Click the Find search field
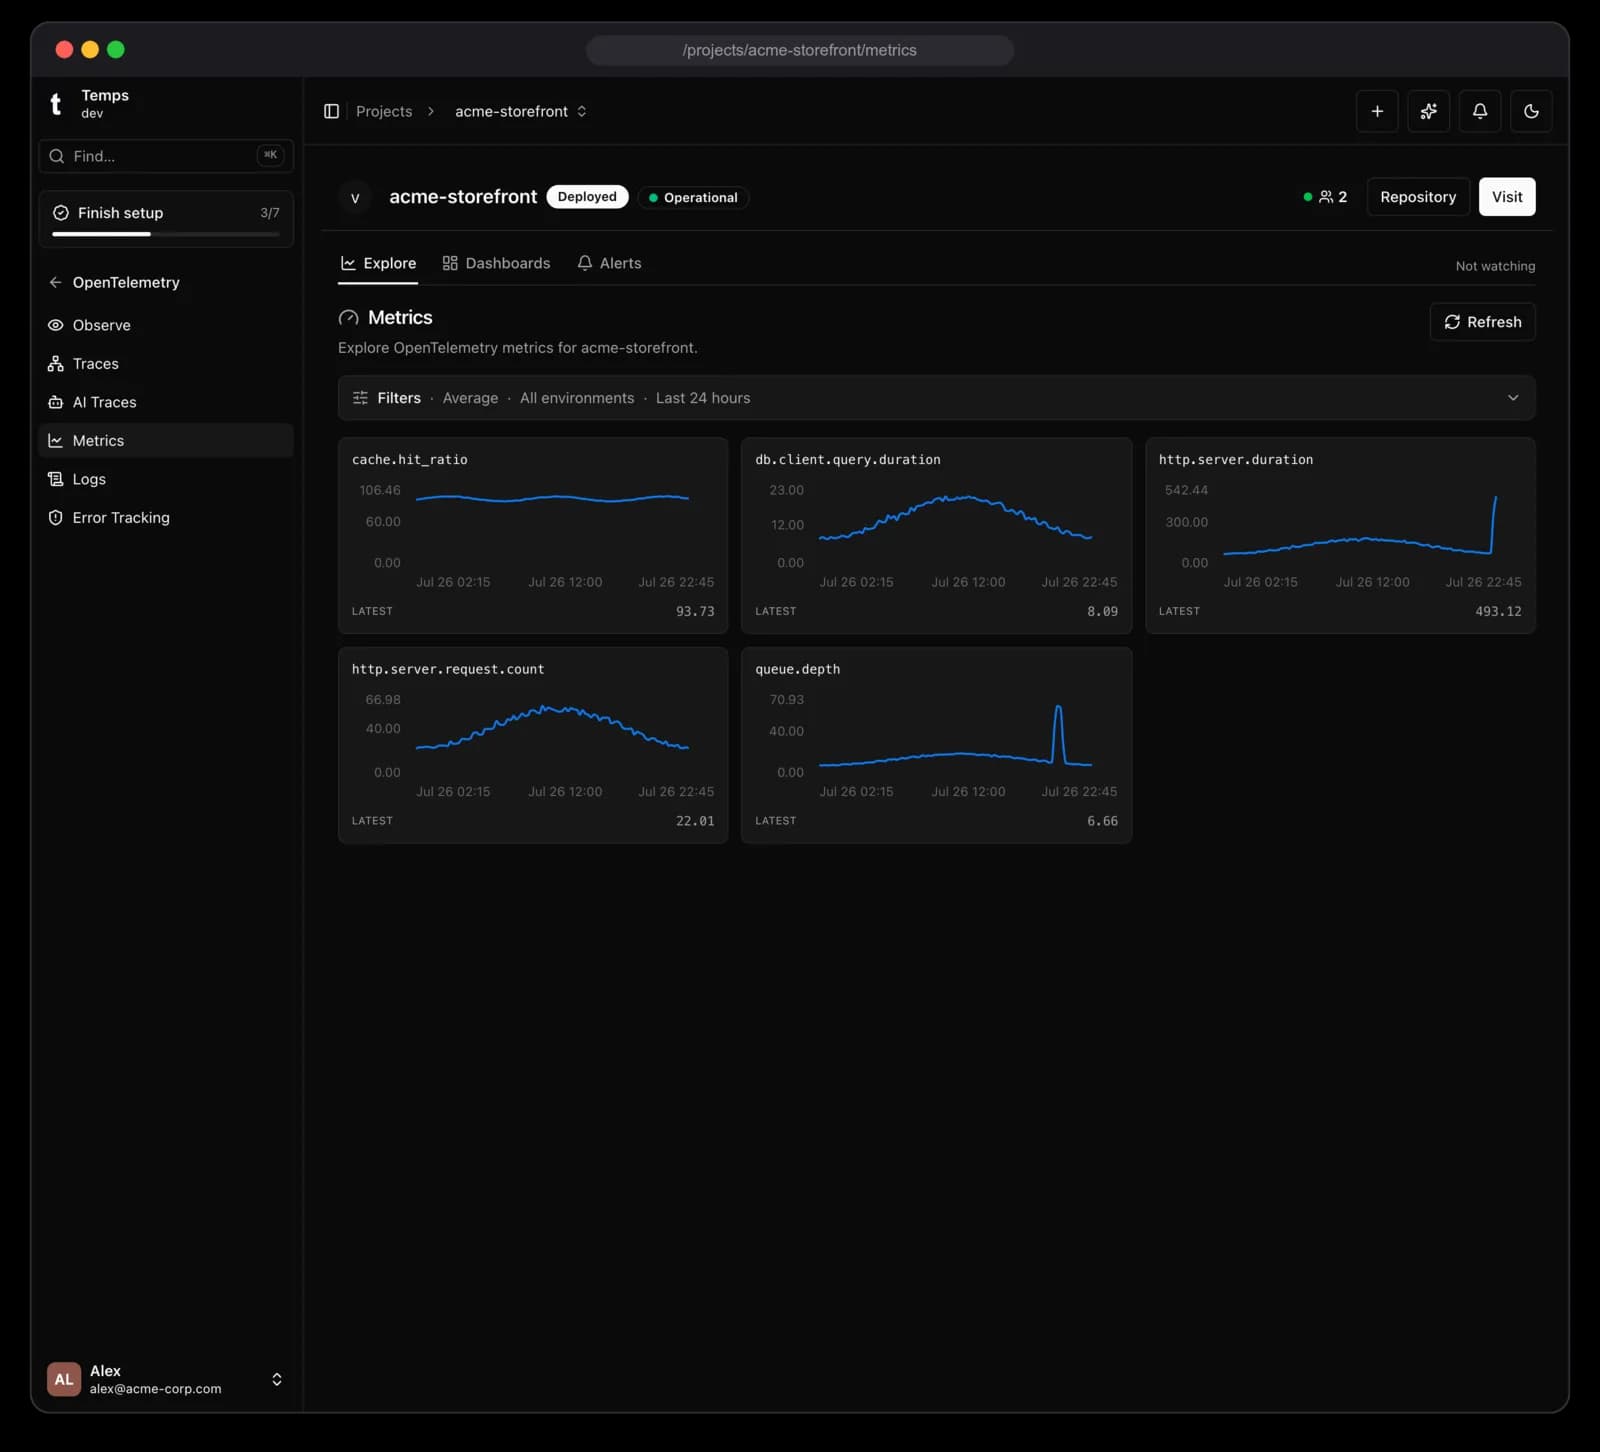Viewport: 1600px width, 1452px height. click(166, 156)
